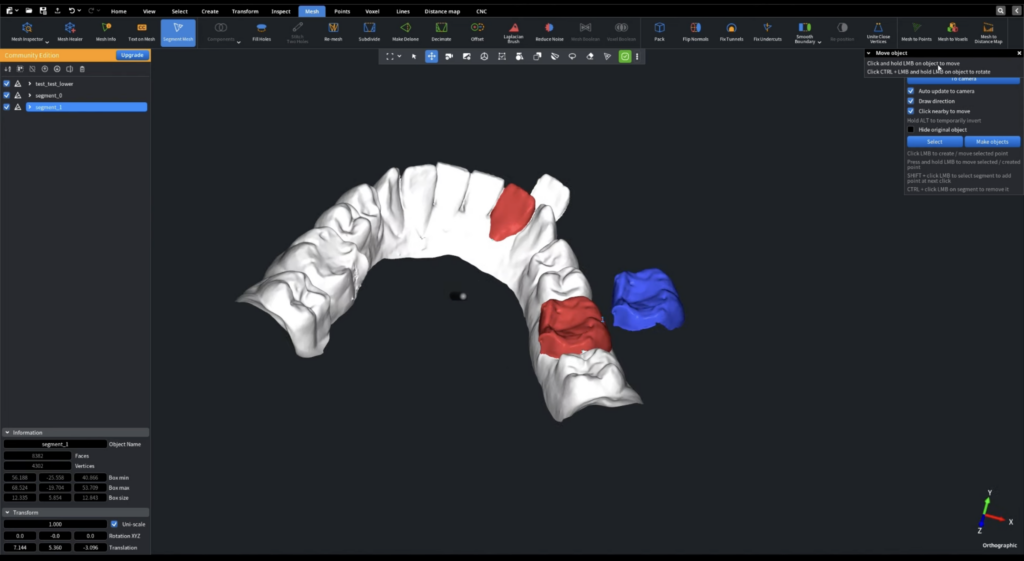The height and width of the screenshot is (561, 1024).
Task: Uncheck Auto update to camera
Action: pos(911,91)
